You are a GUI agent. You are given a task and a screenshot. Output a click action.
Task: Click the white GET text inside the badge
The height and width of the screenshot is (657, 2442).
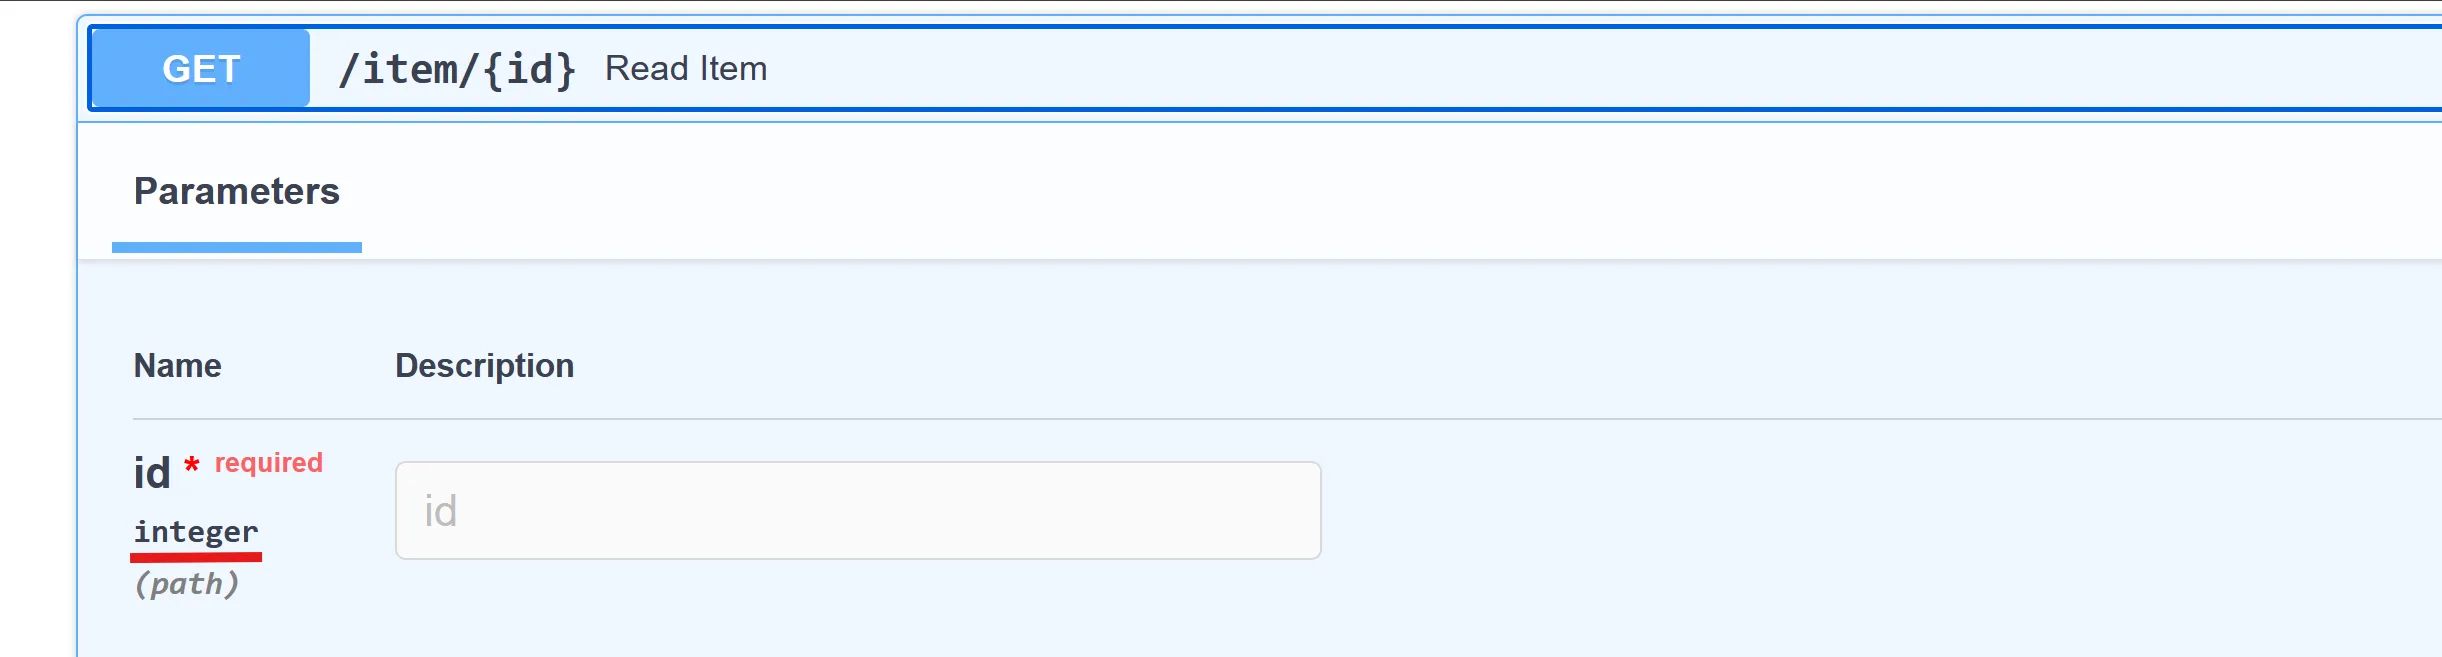tap(201, 69)
